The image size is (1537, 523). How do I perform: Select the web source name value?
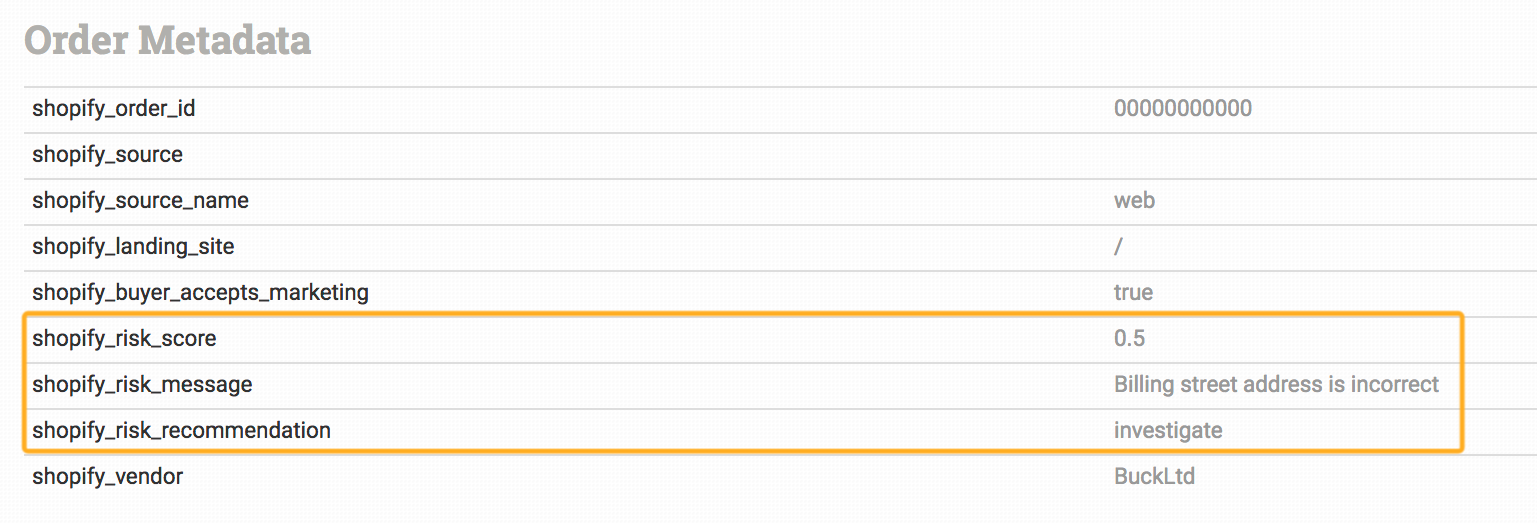(x=1135, y=200)
